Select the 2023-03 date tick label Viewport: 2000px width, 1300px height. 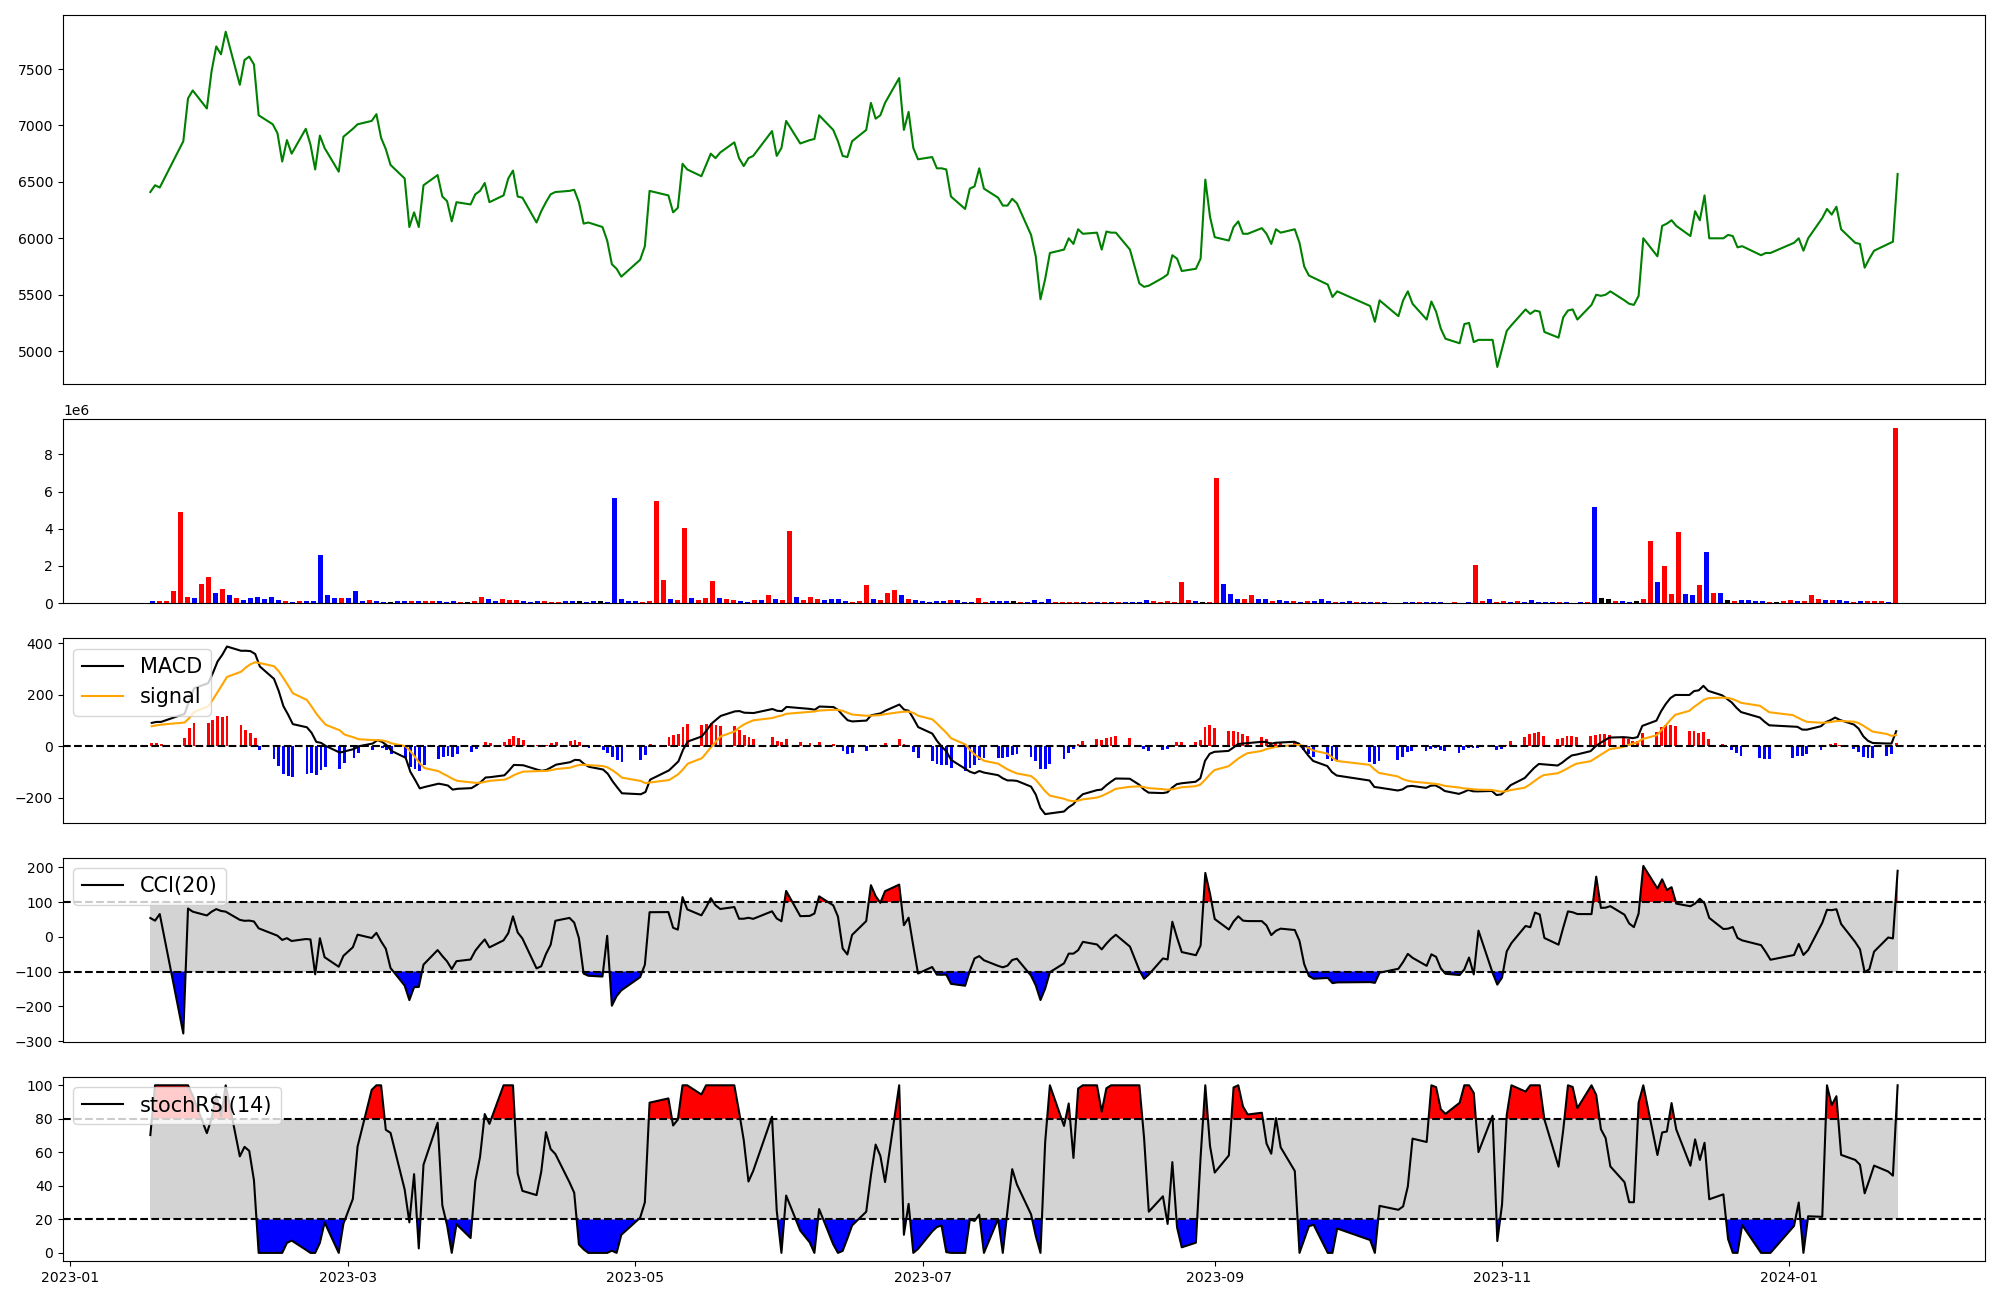pyautogui.click(x=349, y=1277)
